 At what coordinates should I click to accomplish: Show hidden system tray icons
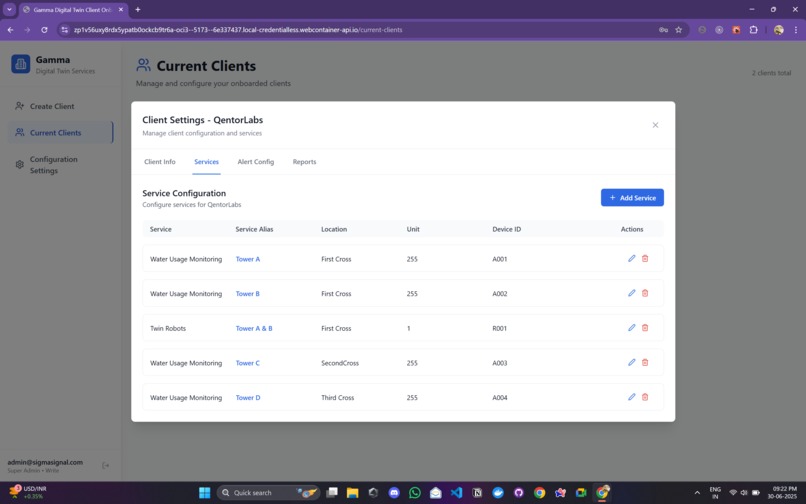click(x=697, y=493)
